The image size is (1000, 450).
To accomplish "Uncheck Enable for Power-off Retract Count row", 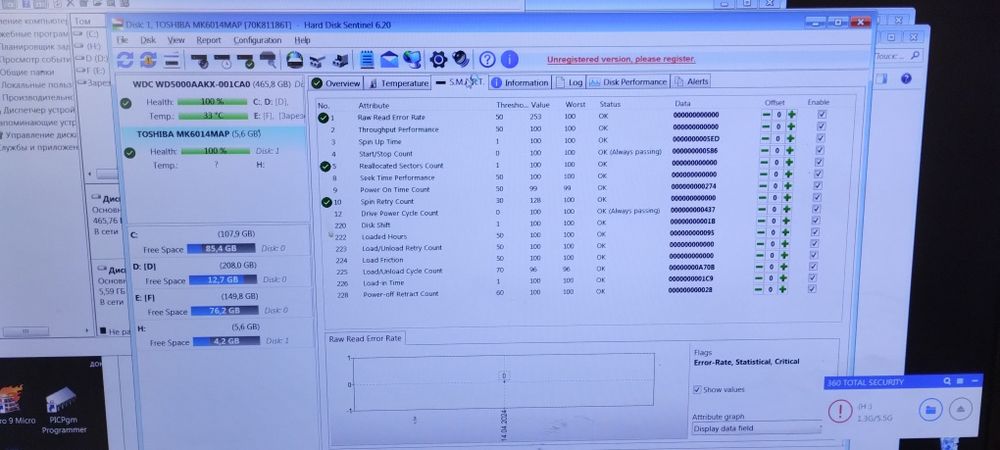I will pyautogui.click(x=811, y=289).
